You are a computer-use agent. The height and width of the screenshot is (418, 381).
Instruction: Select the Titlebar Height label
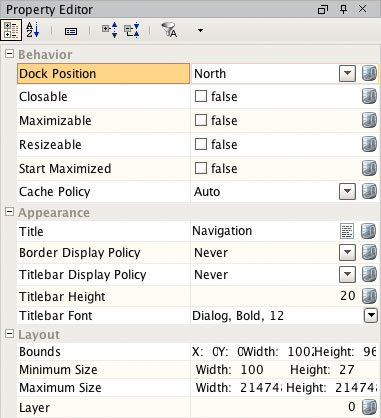click(62, 297)
